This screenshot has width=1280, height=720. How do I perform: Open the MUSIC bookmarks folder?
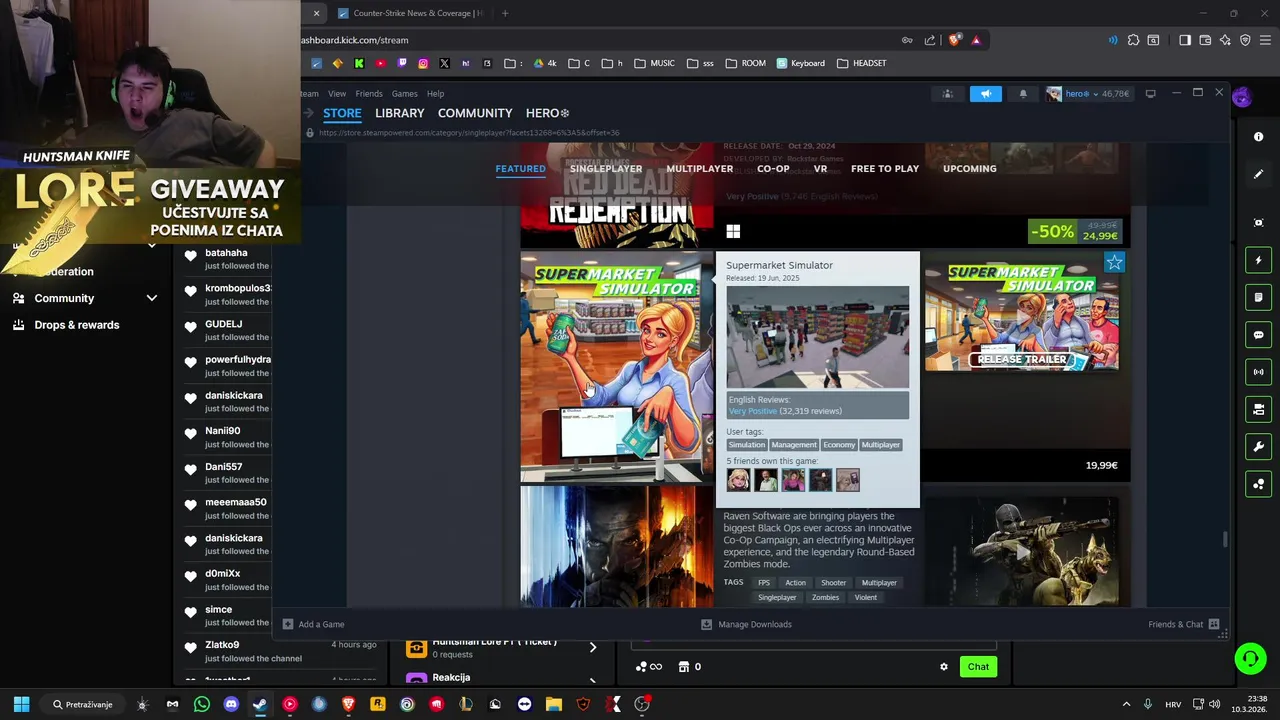[654, 63]
